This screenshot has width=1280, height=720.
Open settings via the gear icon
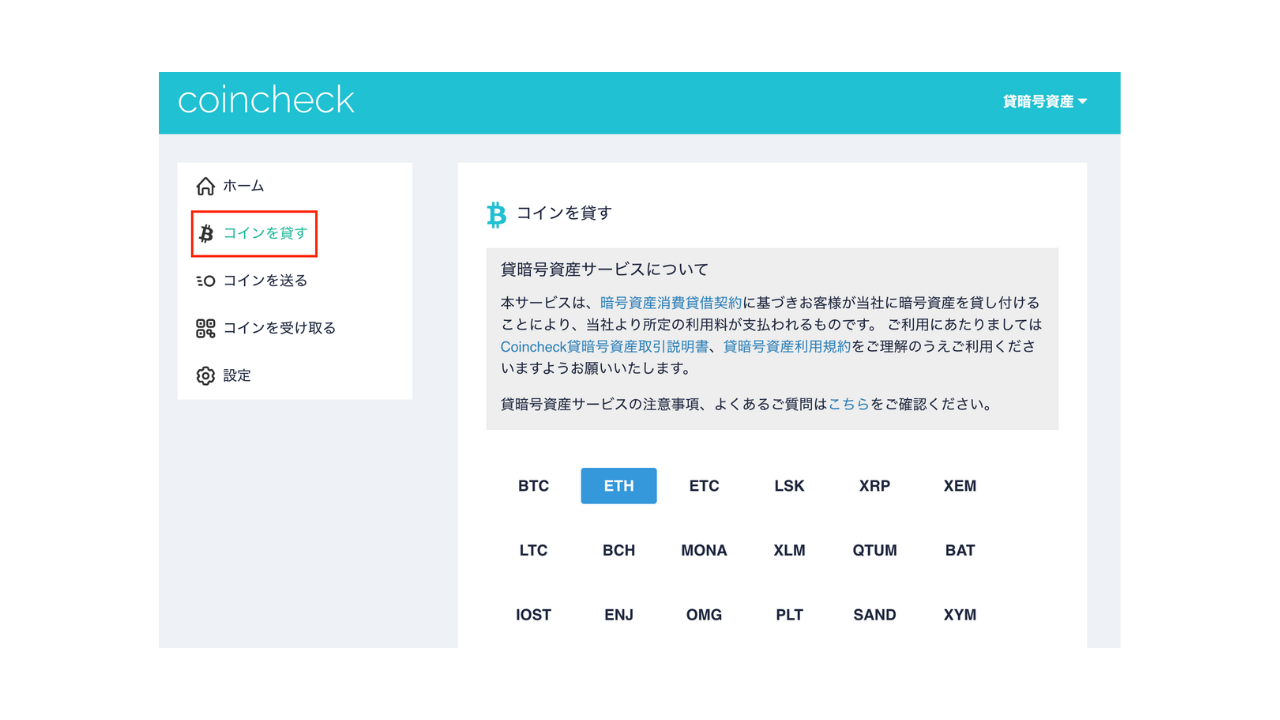point(206,375)
